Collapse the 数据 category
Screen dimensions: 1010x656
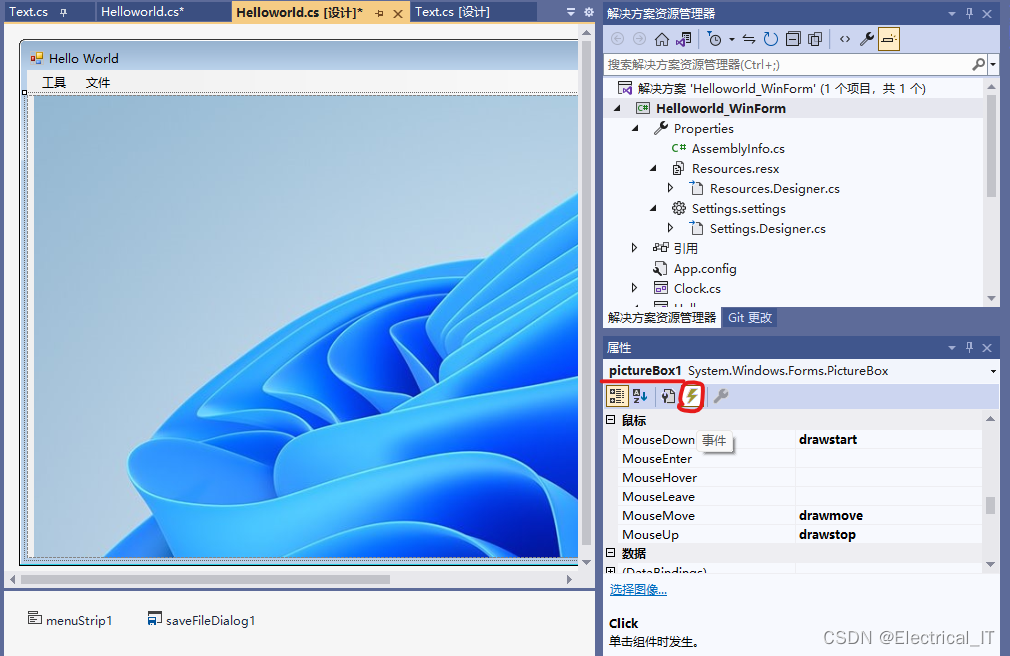[611, 553]
